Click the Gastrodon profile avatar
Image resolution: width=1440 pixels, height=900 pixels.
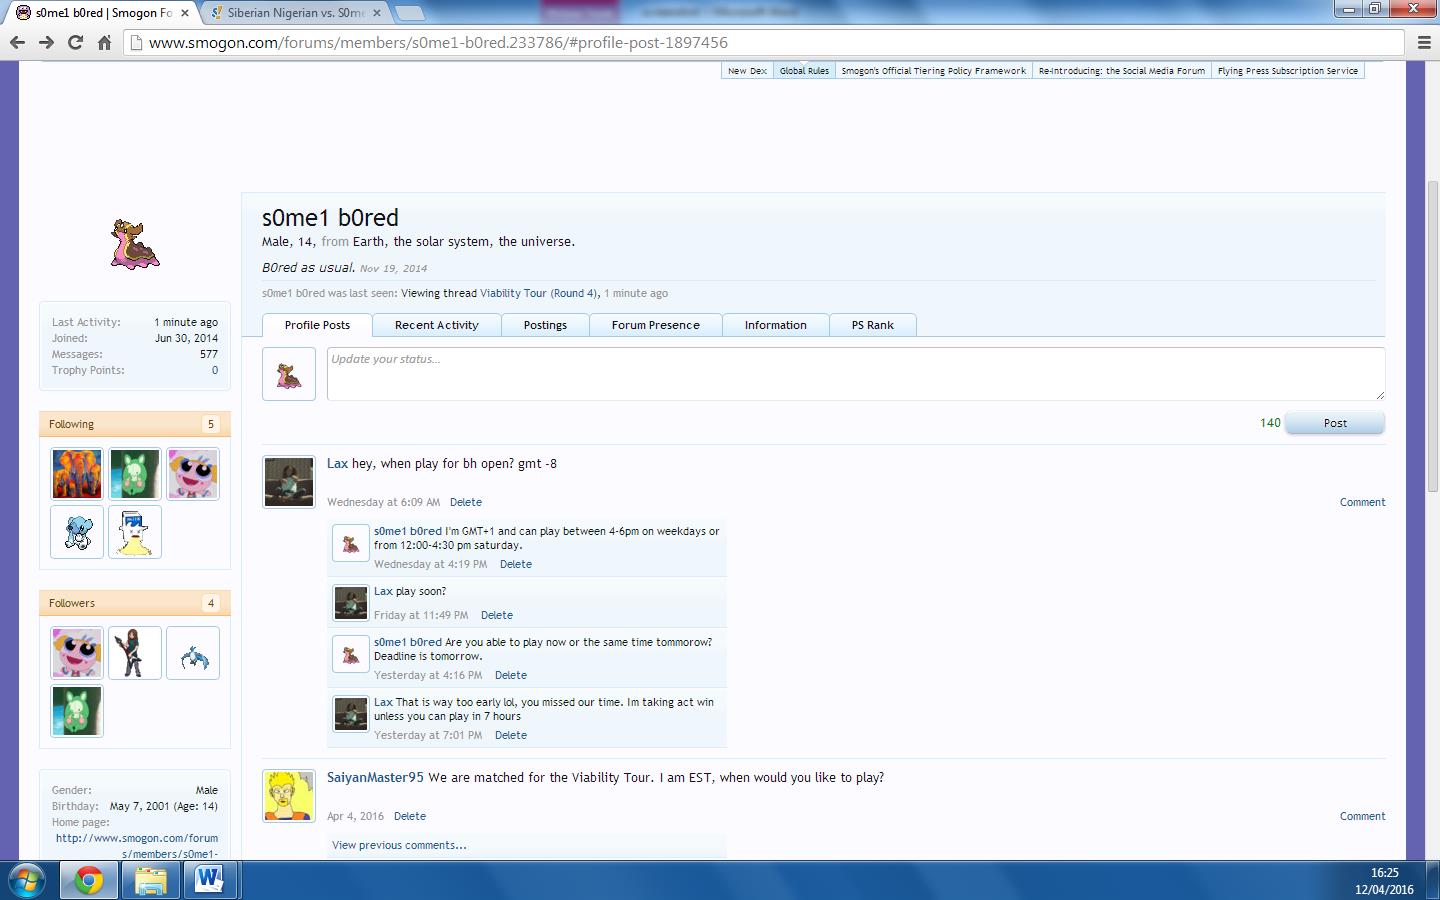(135, 244)
